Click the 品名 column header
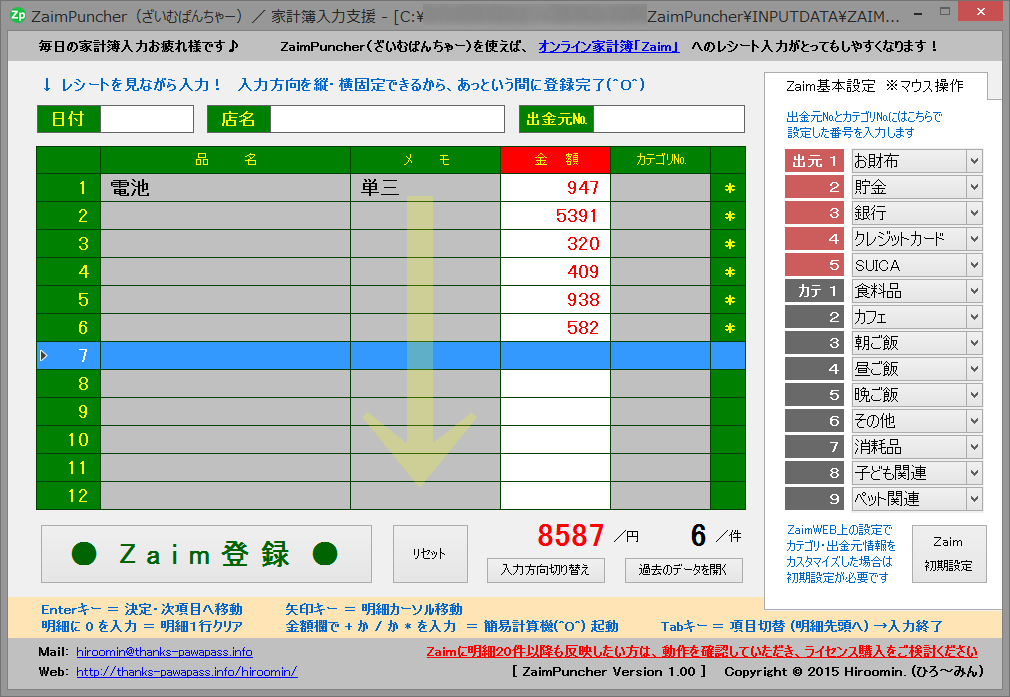The width and height of the screenshot is (1010, 697). point(225,160)
